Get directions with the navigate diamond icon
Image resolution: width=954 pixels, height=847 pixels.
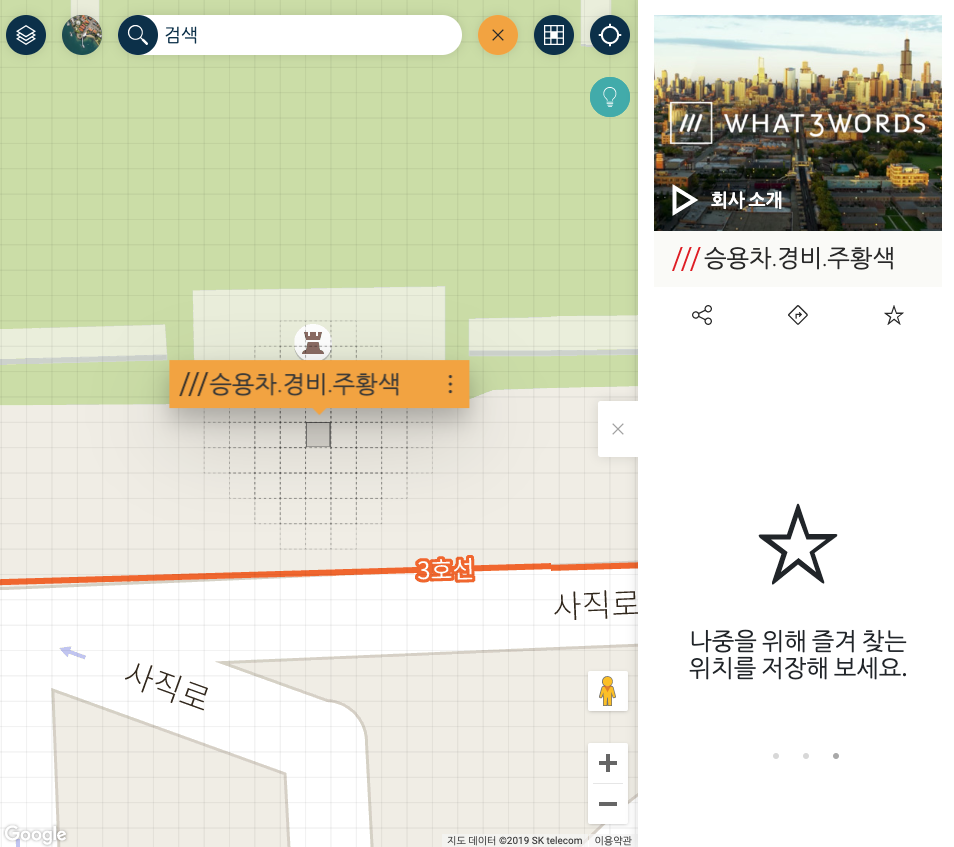point(798,315)
